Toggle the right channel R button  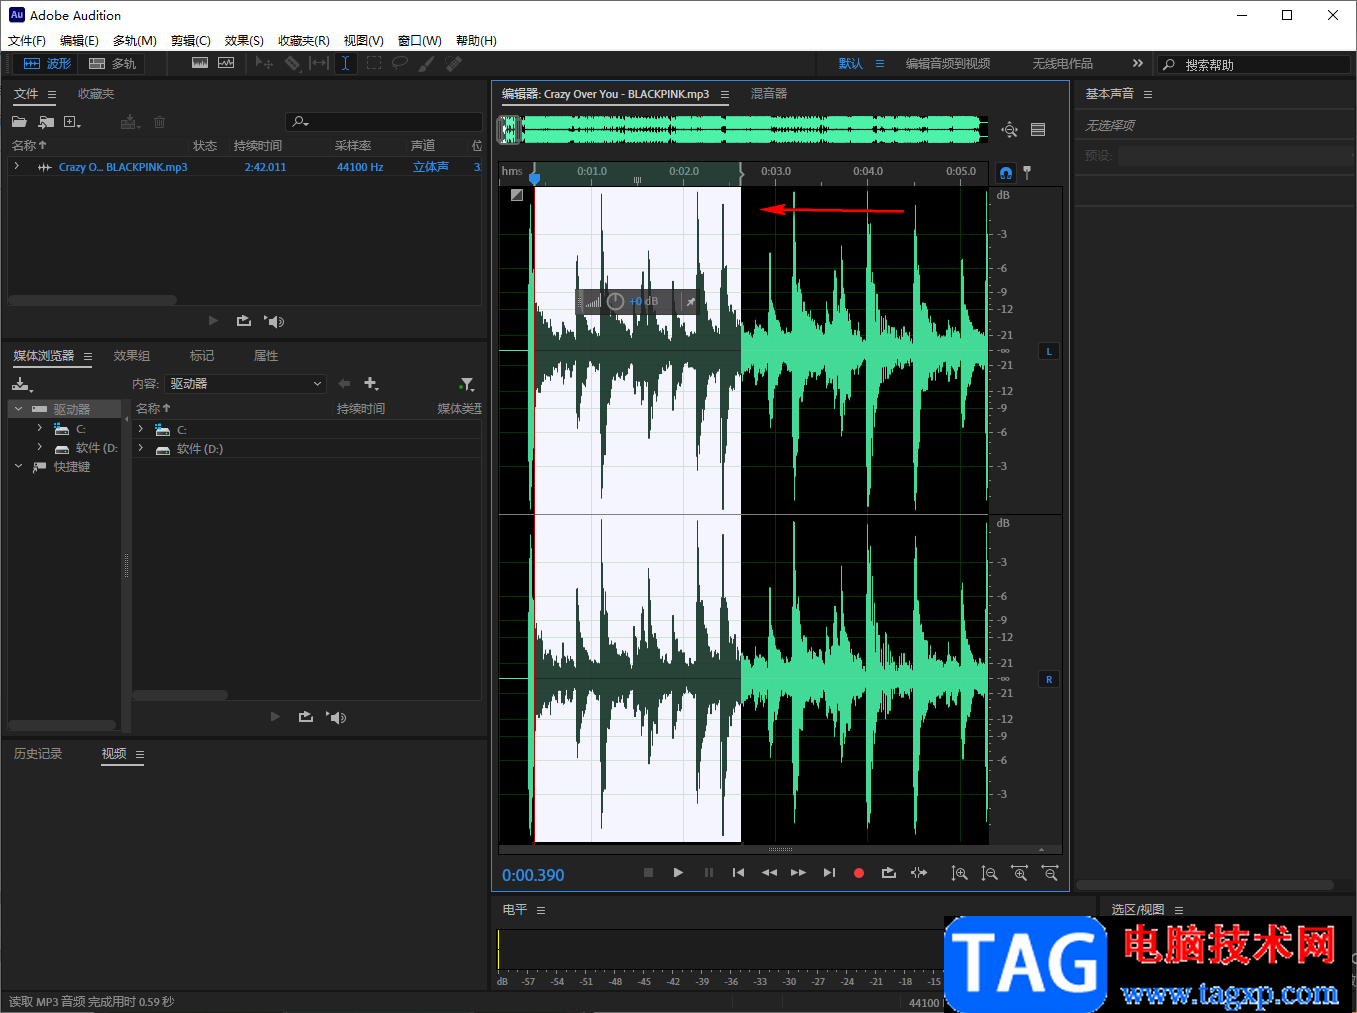coord(1048,679)
